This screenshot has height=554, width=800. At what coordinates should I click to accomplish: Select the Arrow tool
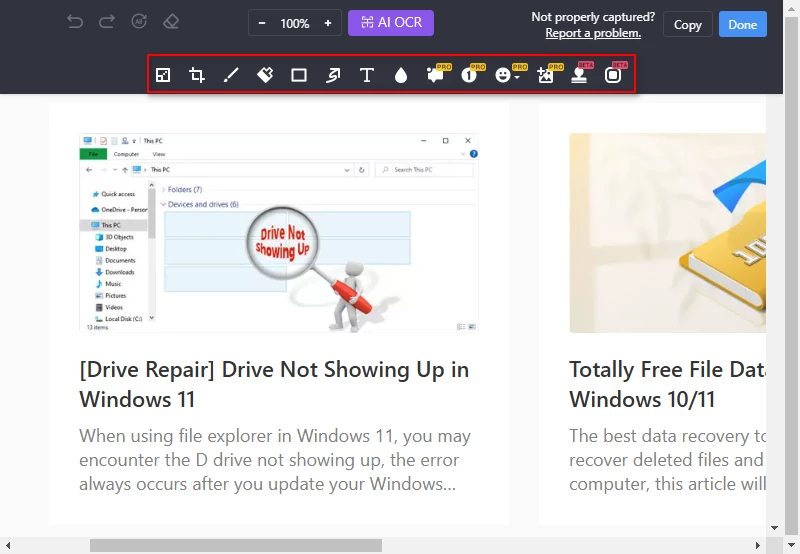pos(333,75)
